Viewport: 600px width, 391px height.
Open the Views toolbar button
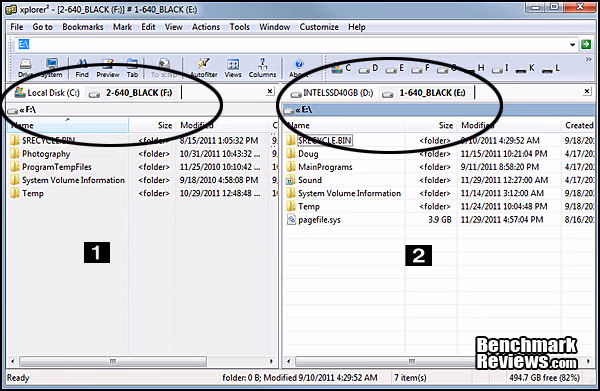pos(233,68)
